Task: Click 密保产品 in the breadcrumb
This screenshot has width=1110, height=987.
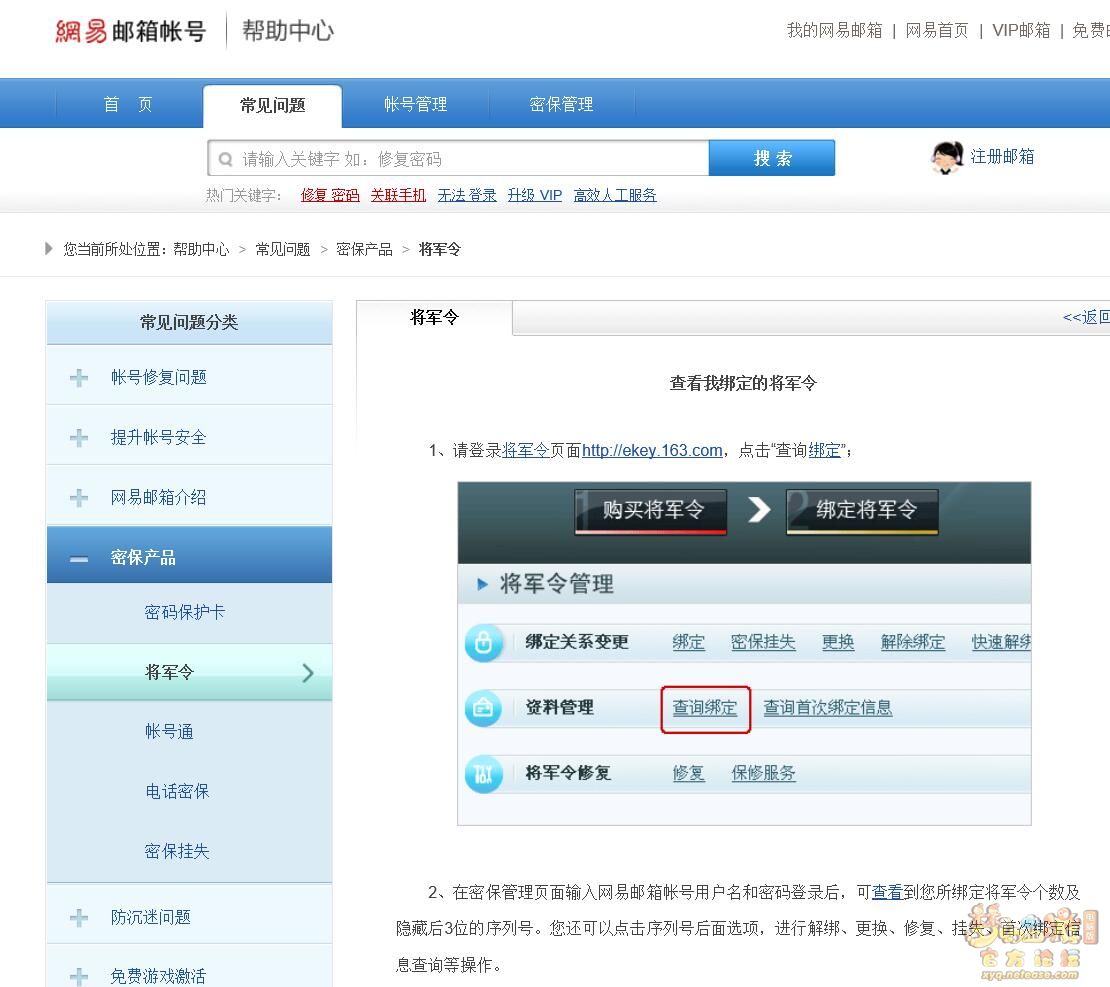Action: tap(364, 249)
